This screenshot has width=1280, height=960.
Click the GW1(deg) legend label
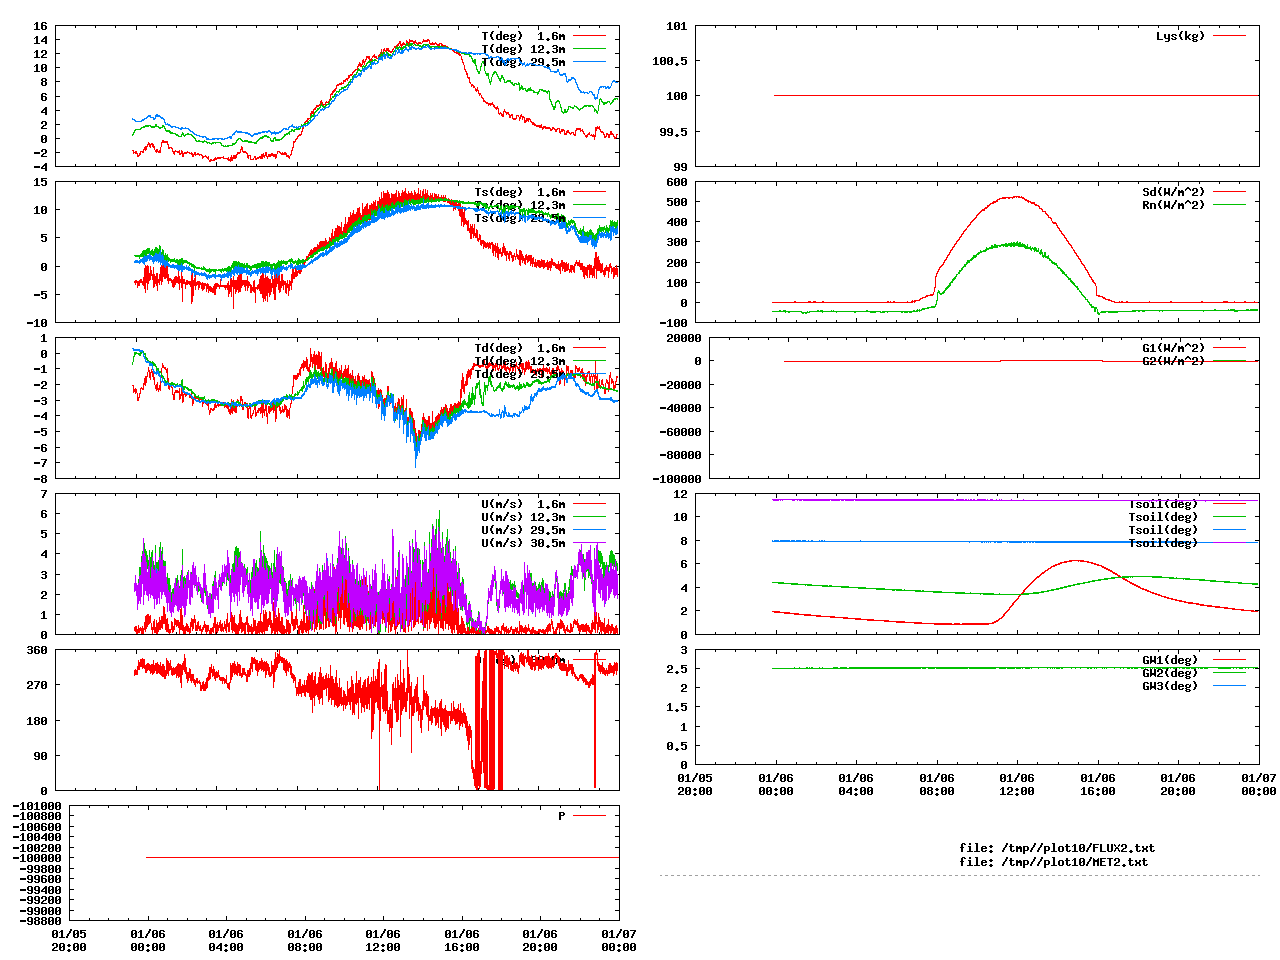point(1169,660)
